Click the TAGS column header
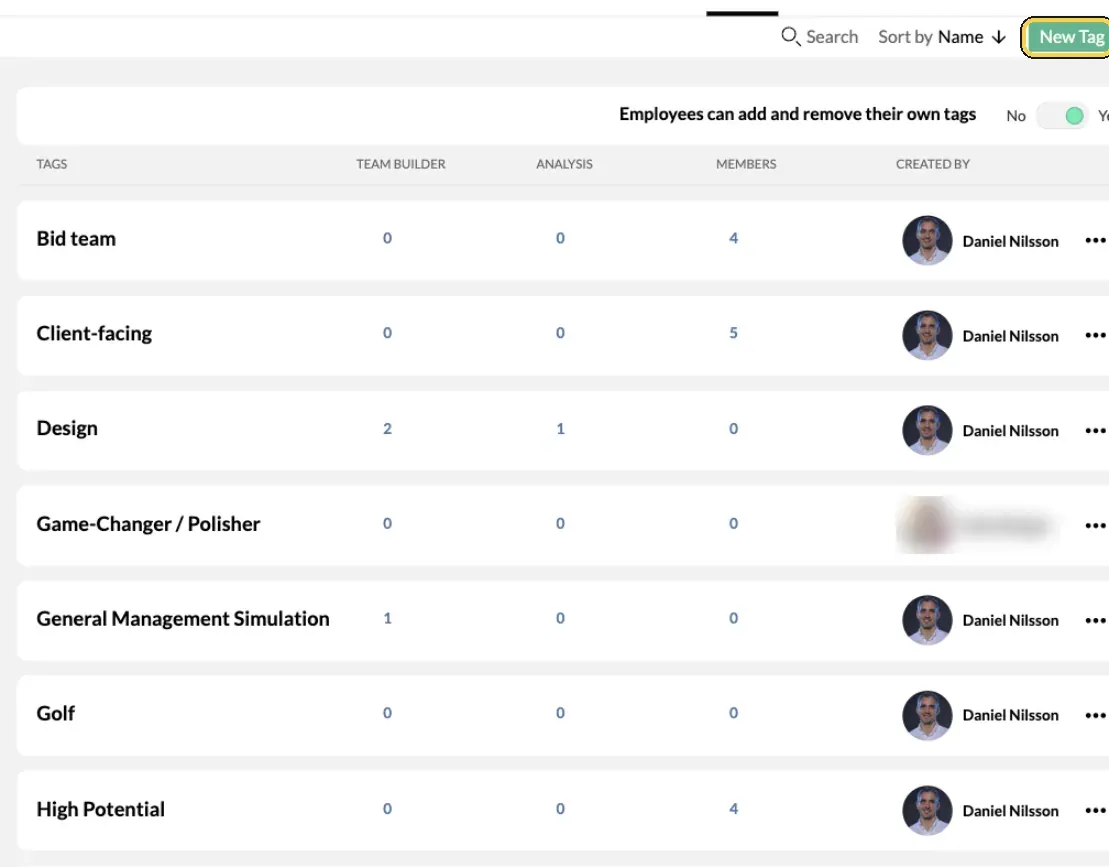This screenshot has height=867, width=1109. tap(52, 164)
